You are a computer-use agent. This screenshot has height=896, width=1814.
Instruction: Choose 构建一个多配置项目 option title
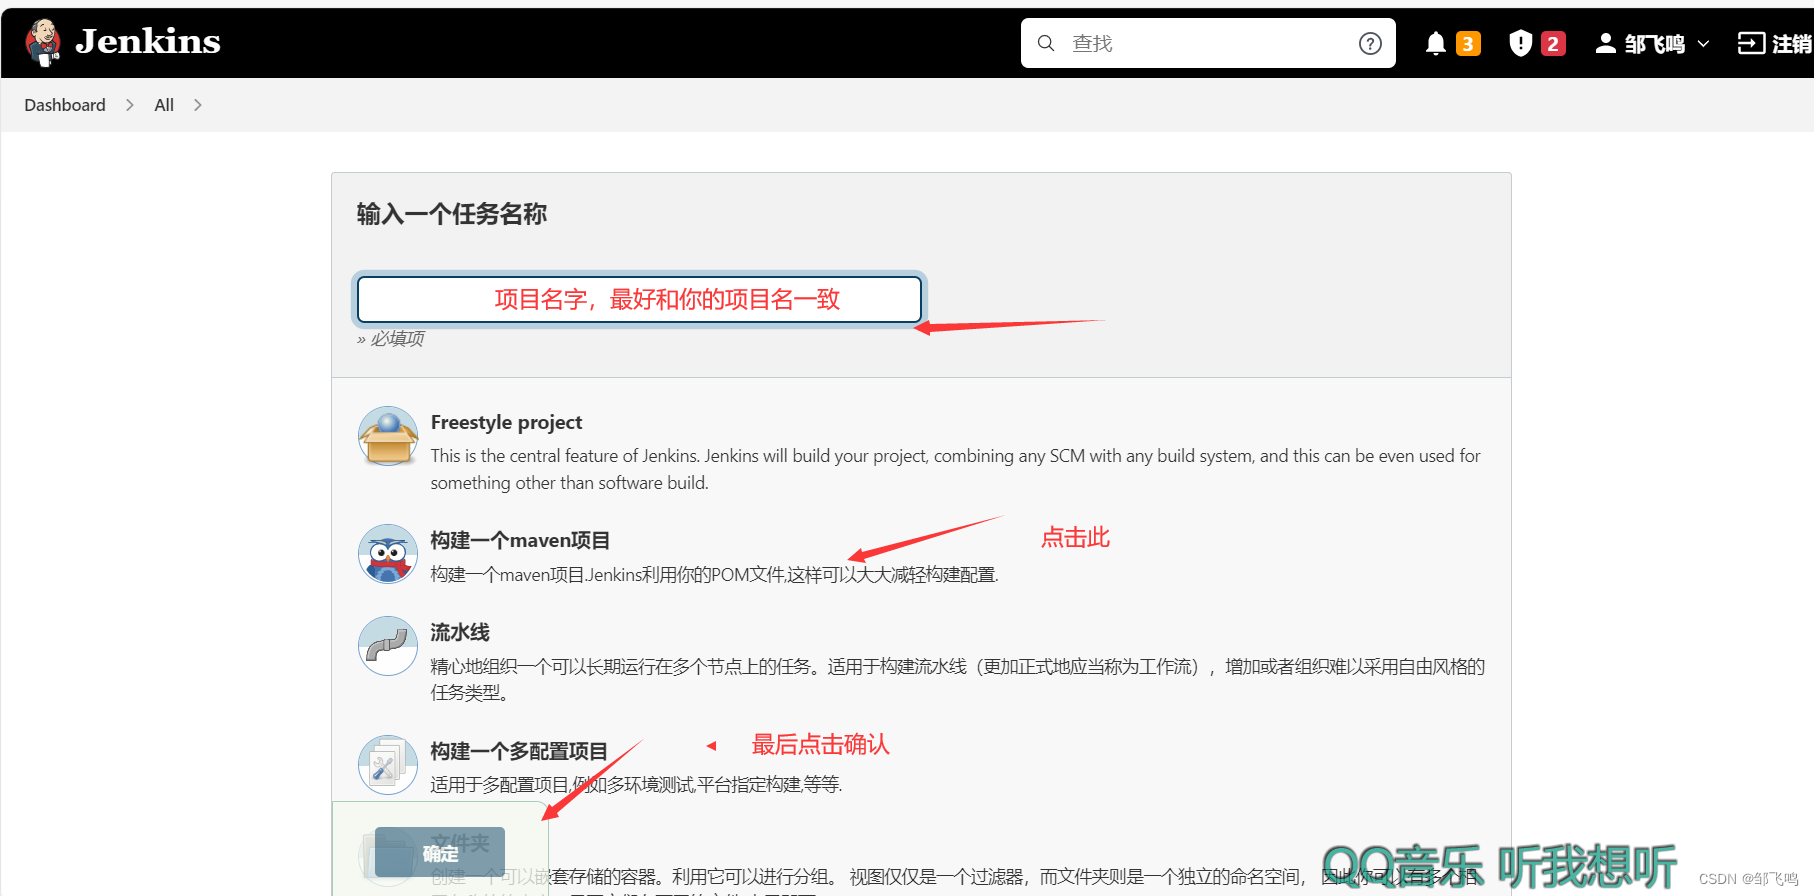519,751
